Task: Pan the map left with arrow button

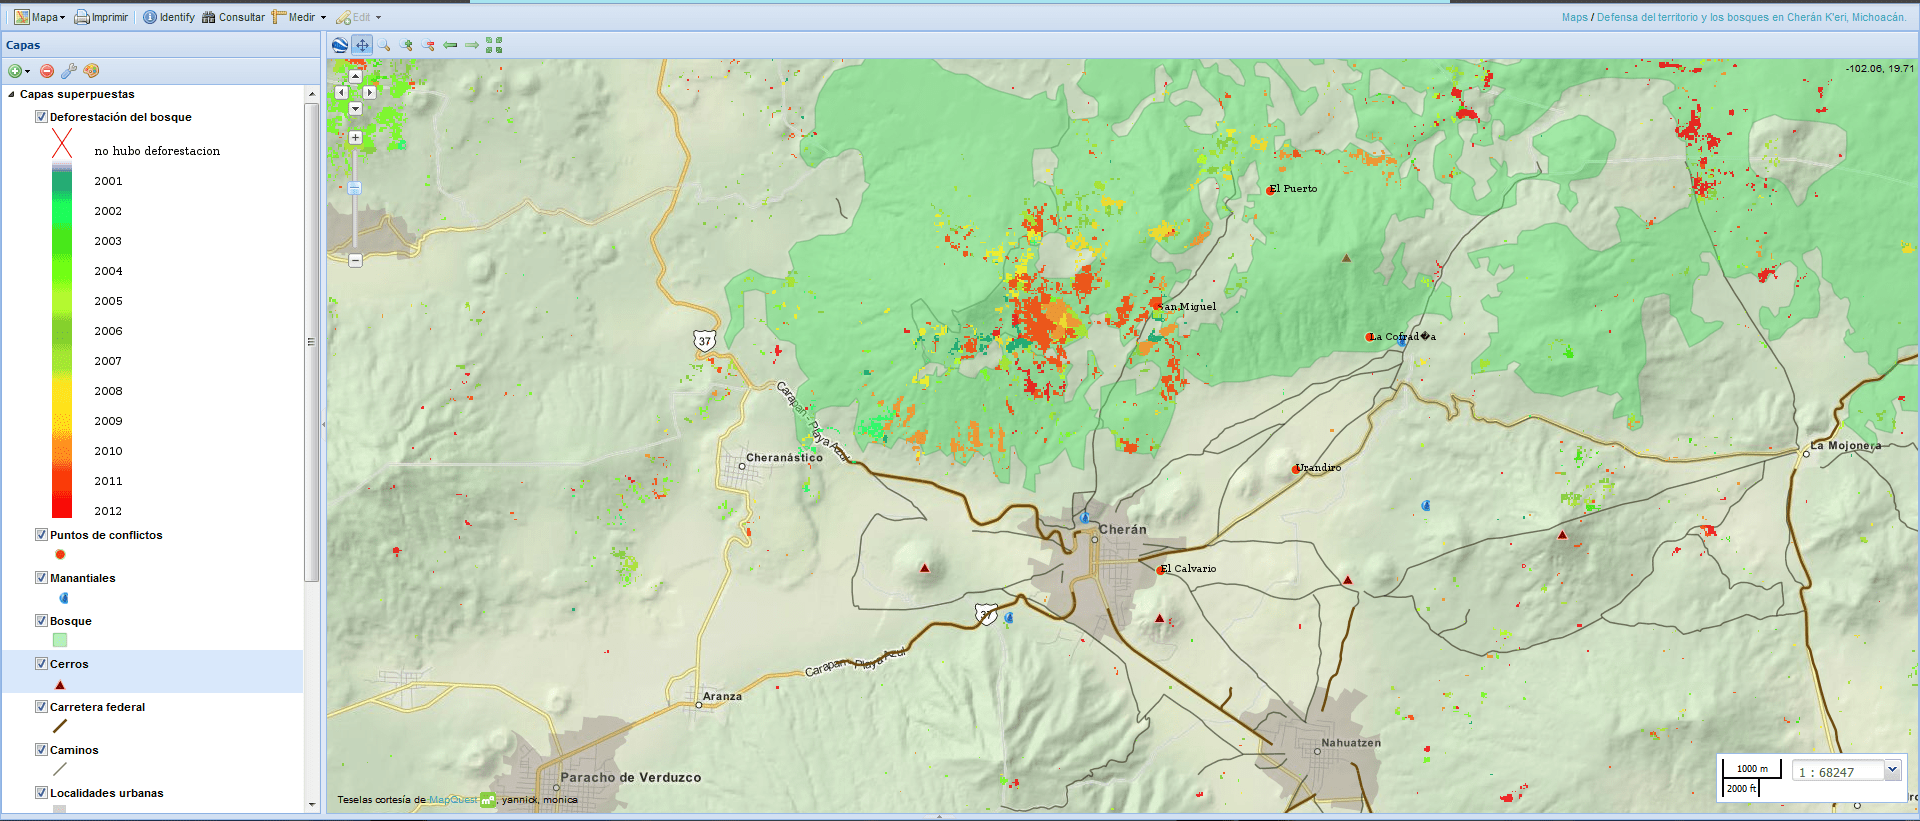Action: pyautogui.click(x=341, y=92)
